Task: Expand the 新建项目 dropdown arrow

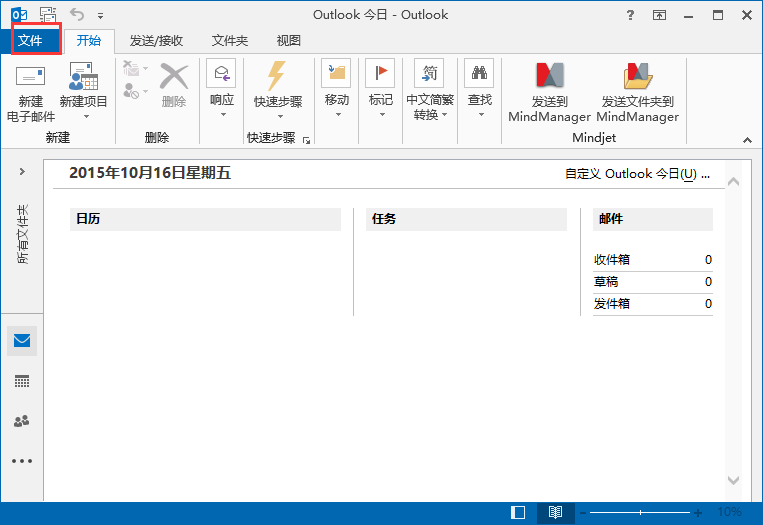Action: (86, 117)
